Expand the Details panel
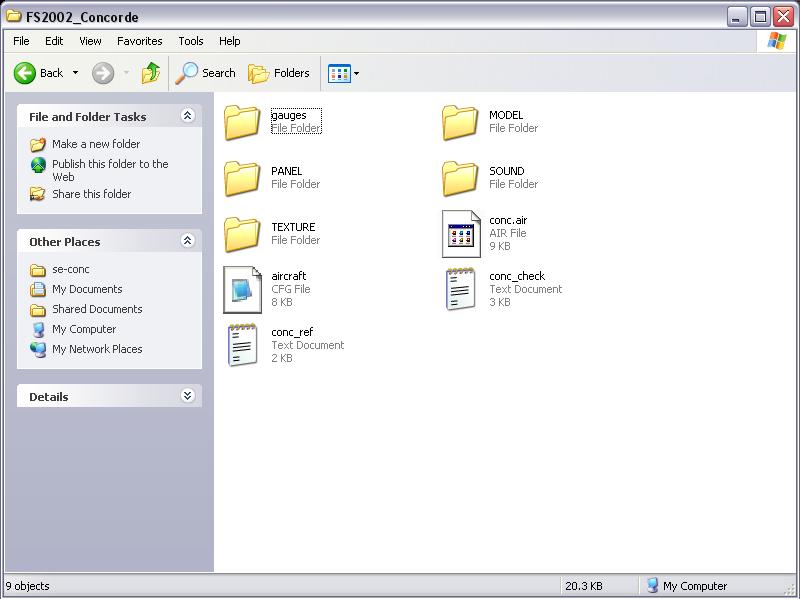This screenshot has width=800, height=599. pos(187,396)
